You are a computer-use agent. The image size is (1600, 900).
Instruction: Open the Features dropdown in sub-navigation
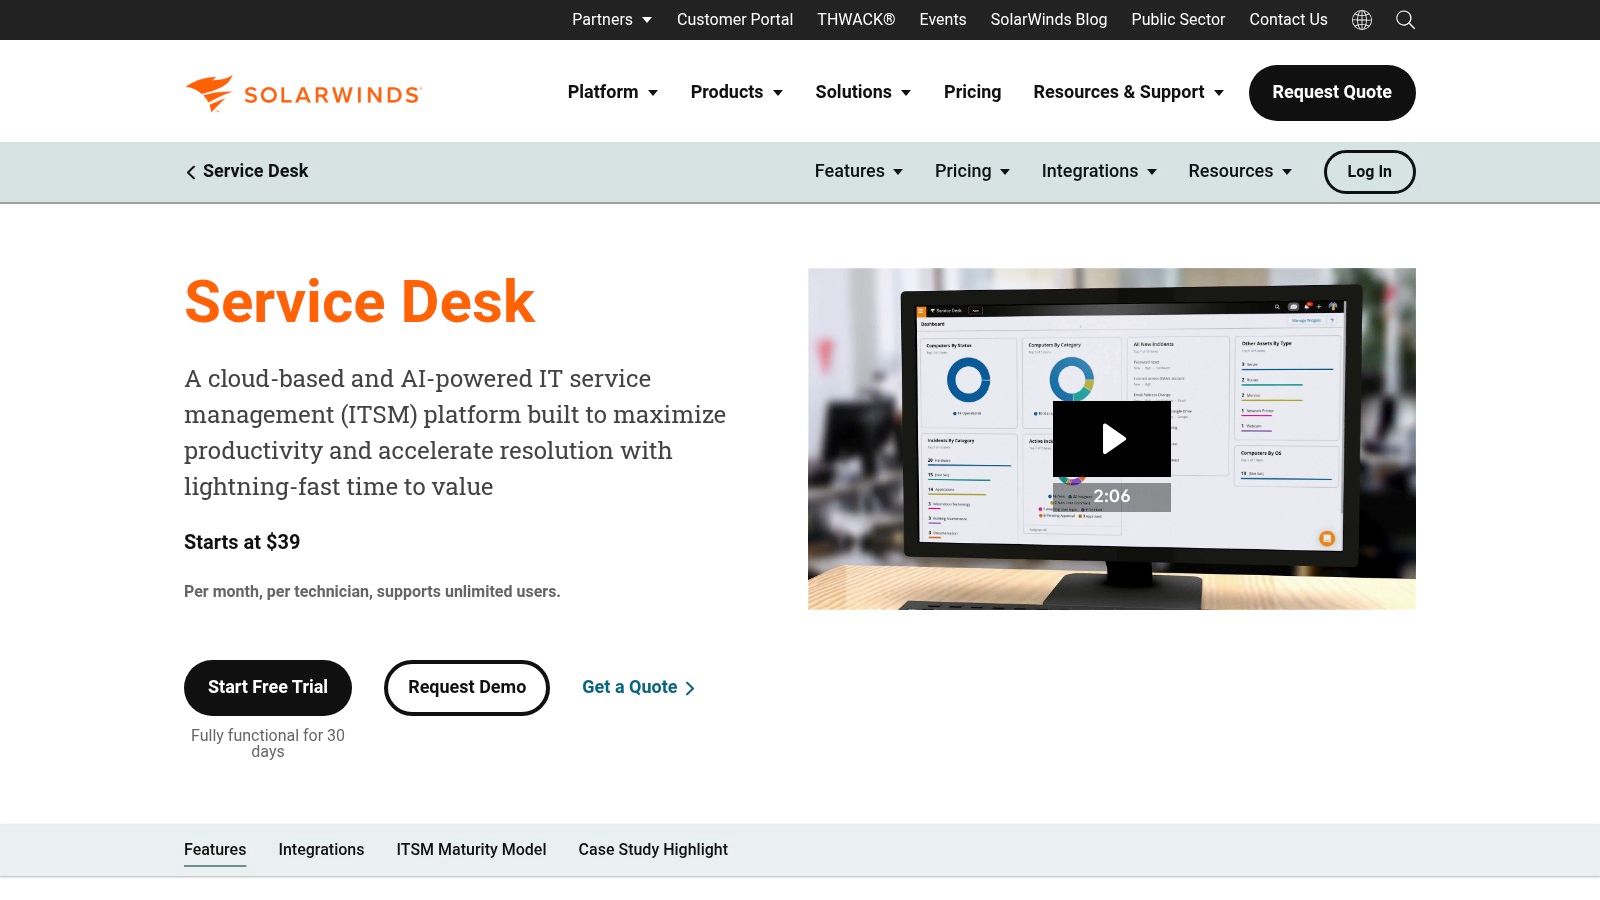click(x=859, y=171)
